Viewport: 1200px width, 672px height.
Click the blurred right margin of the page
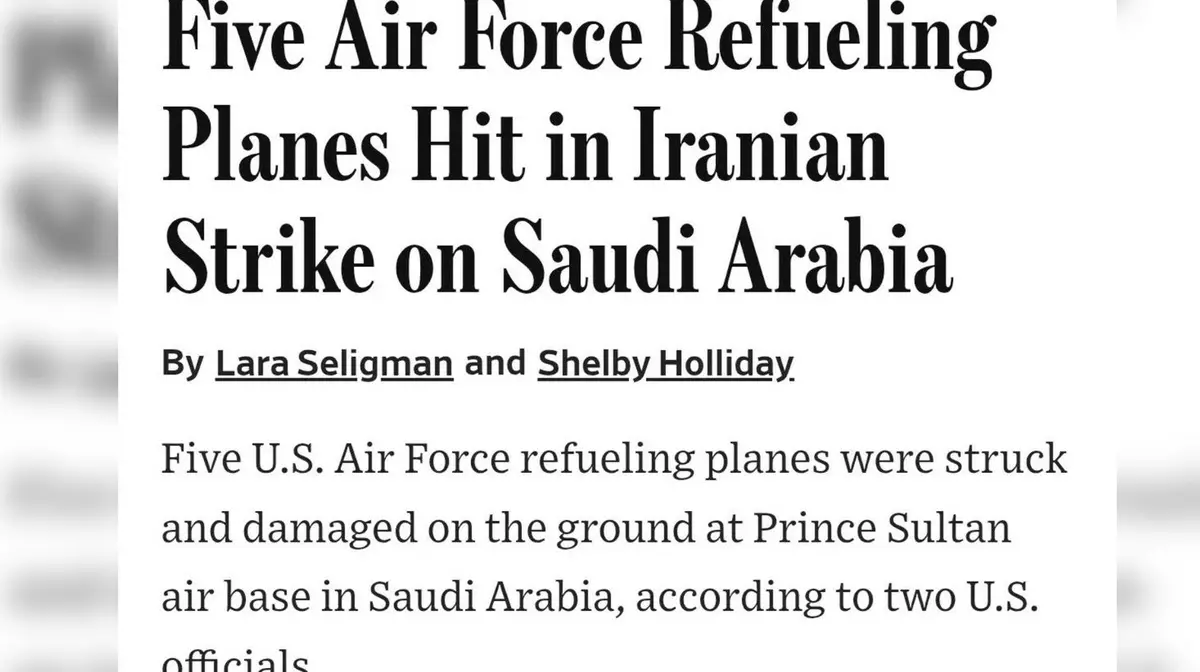(1158, 336)
